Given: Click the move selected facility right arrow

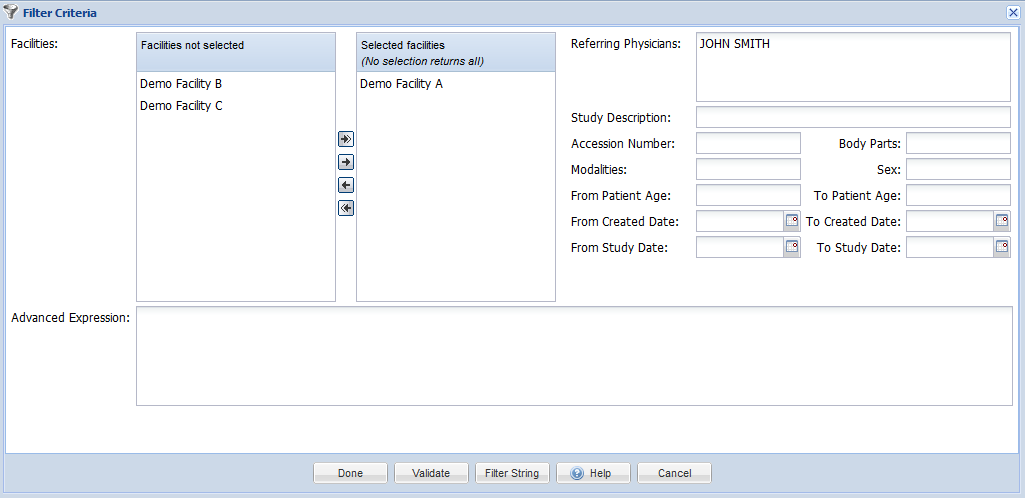Looking at the screenshot, I should [346, 162].
